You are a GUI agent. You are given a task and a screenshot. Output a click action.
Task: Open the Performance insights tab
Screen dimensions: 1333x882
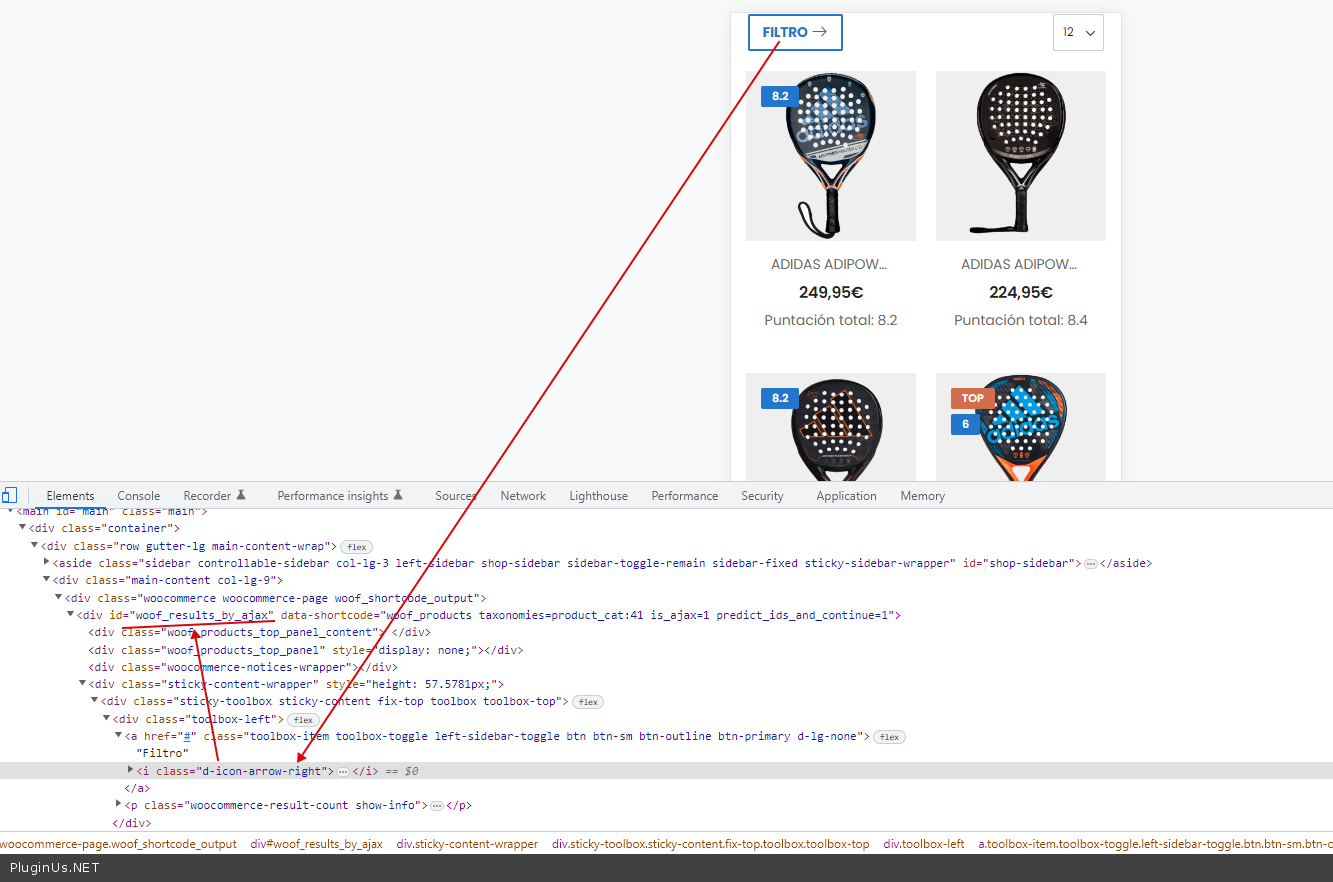point(340,496)
